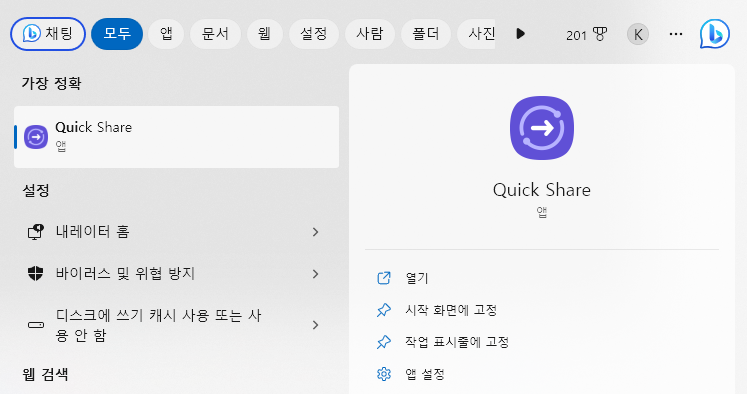Screen dimensions: 747x394
Task: Click 열기 to open Quick Share
Action: coord(417,278)
